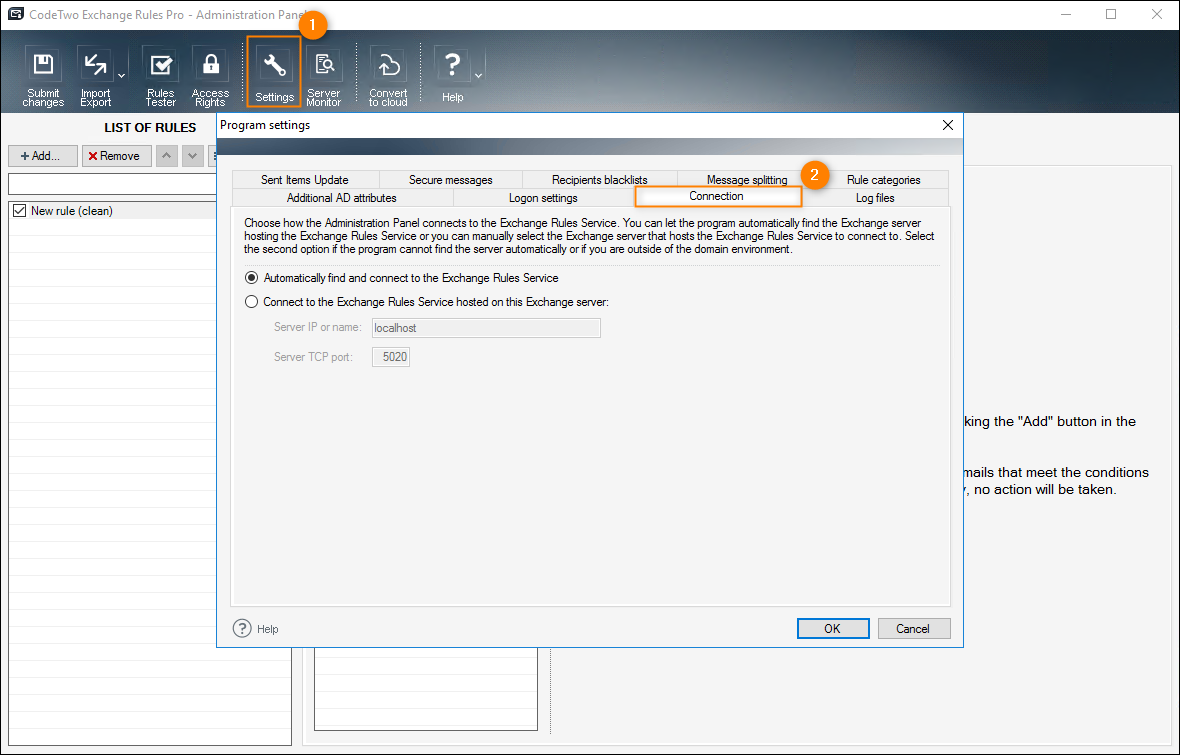The height and width of the screenshot is (755, 1180).
Task: Select Automatically find and connect radio option
Action: pos(251,278)
